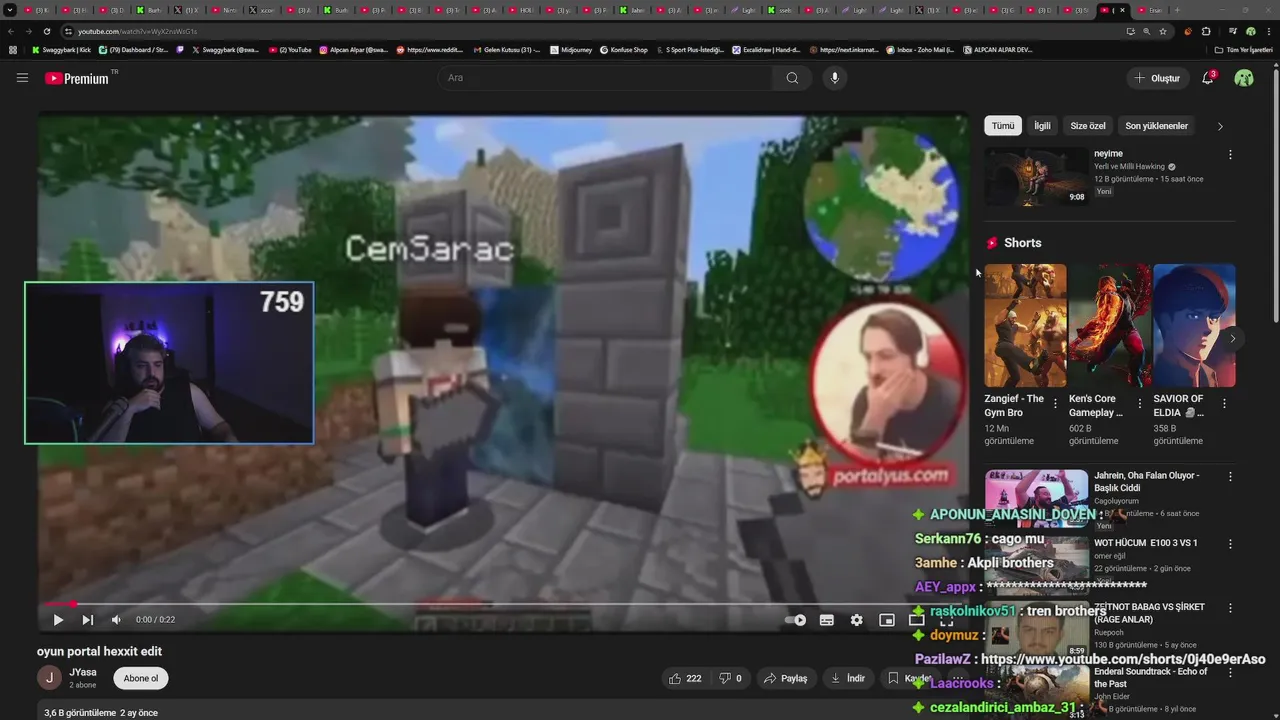Share the video via Paylaş

coord(786,678)
